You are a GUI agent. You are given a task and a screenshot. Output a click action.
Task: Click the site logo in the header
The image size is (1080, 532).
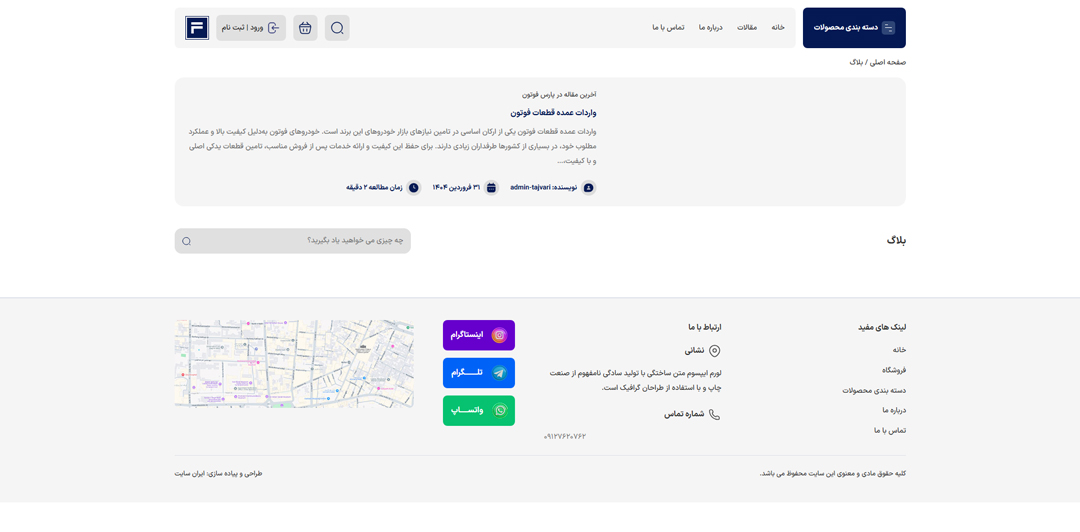coord(196,28)
